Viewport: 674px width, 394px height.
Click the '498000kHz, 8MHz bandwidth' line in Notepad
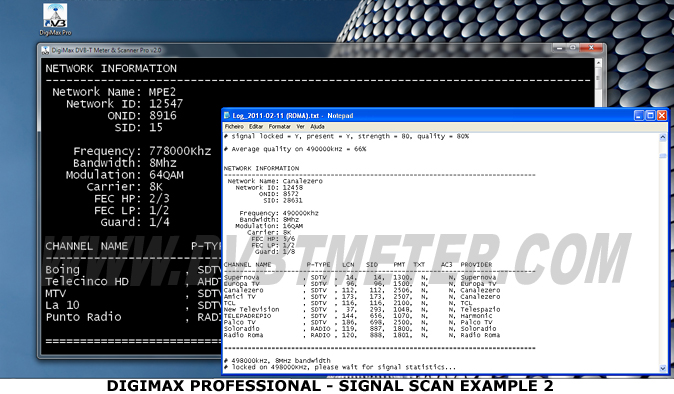[x=277, y=360]
